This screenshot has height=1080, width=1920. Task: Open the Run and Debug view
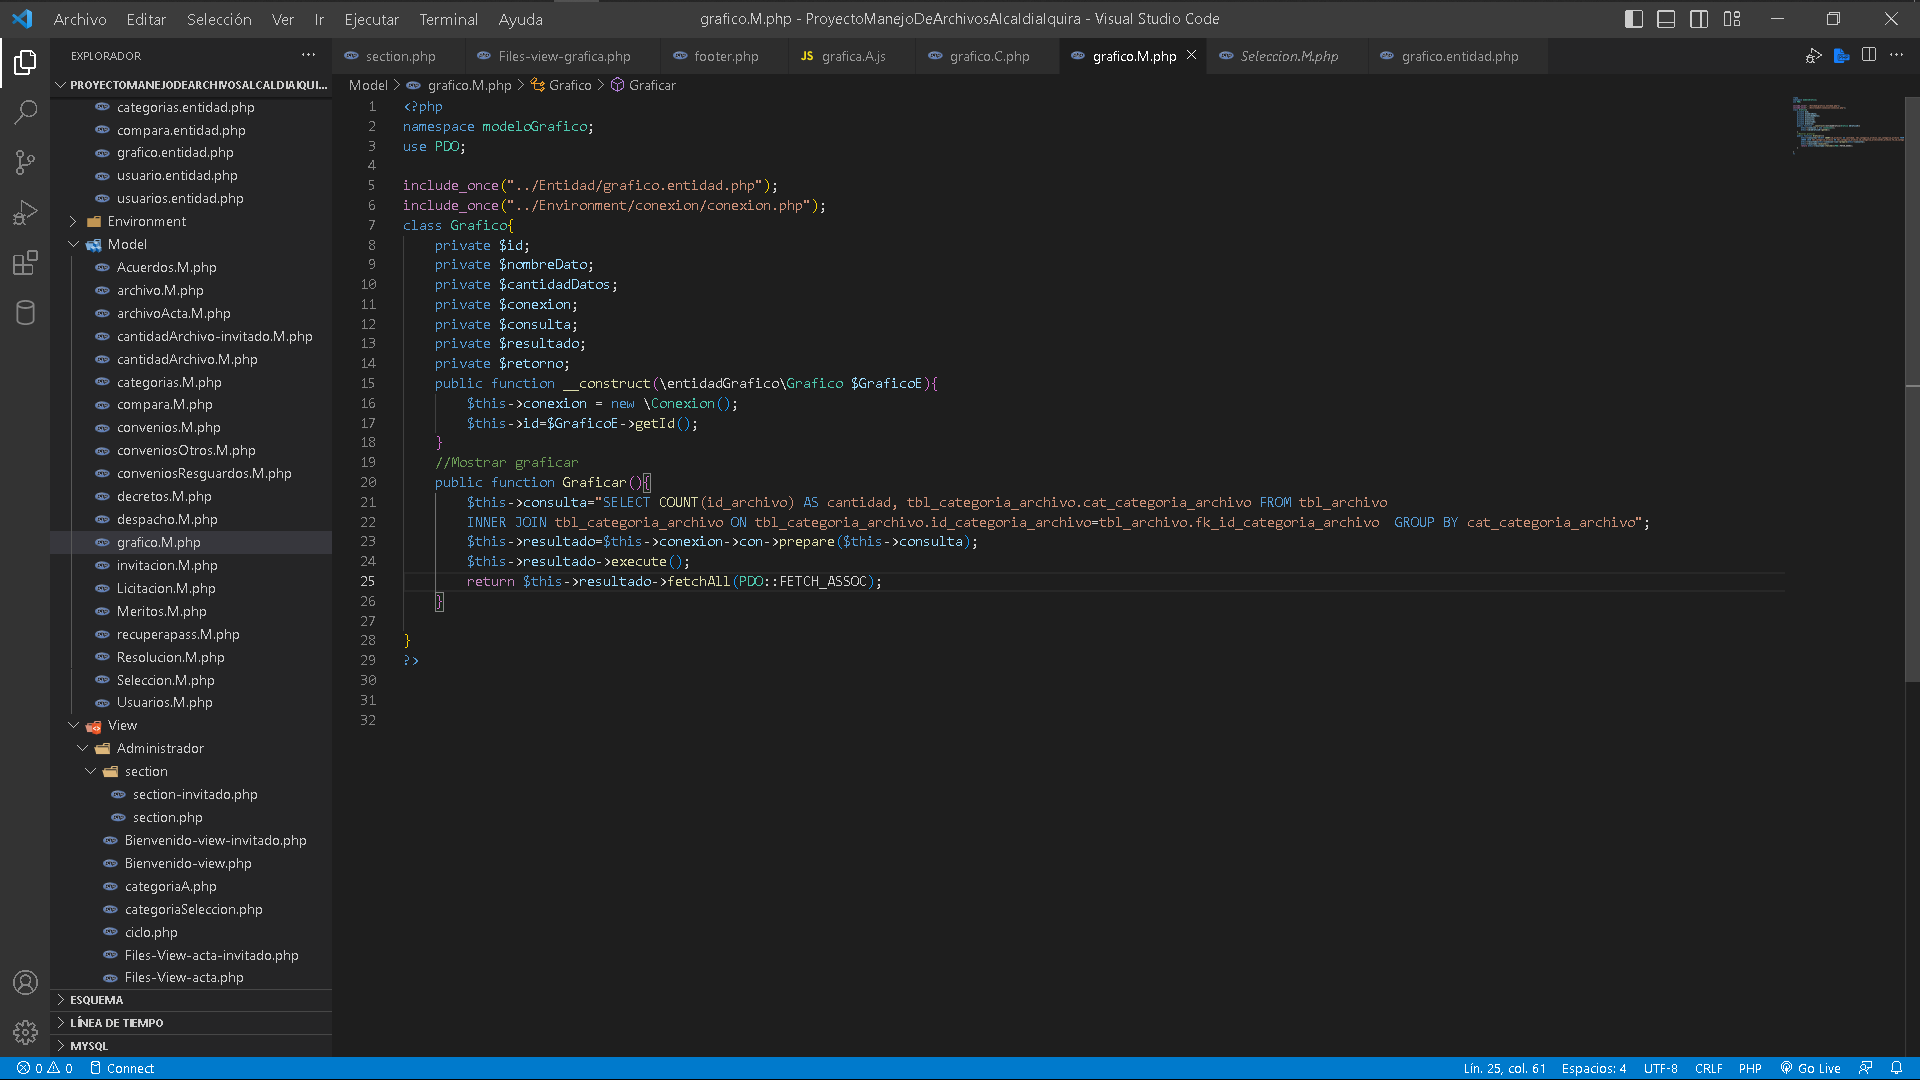pos(25,212)
